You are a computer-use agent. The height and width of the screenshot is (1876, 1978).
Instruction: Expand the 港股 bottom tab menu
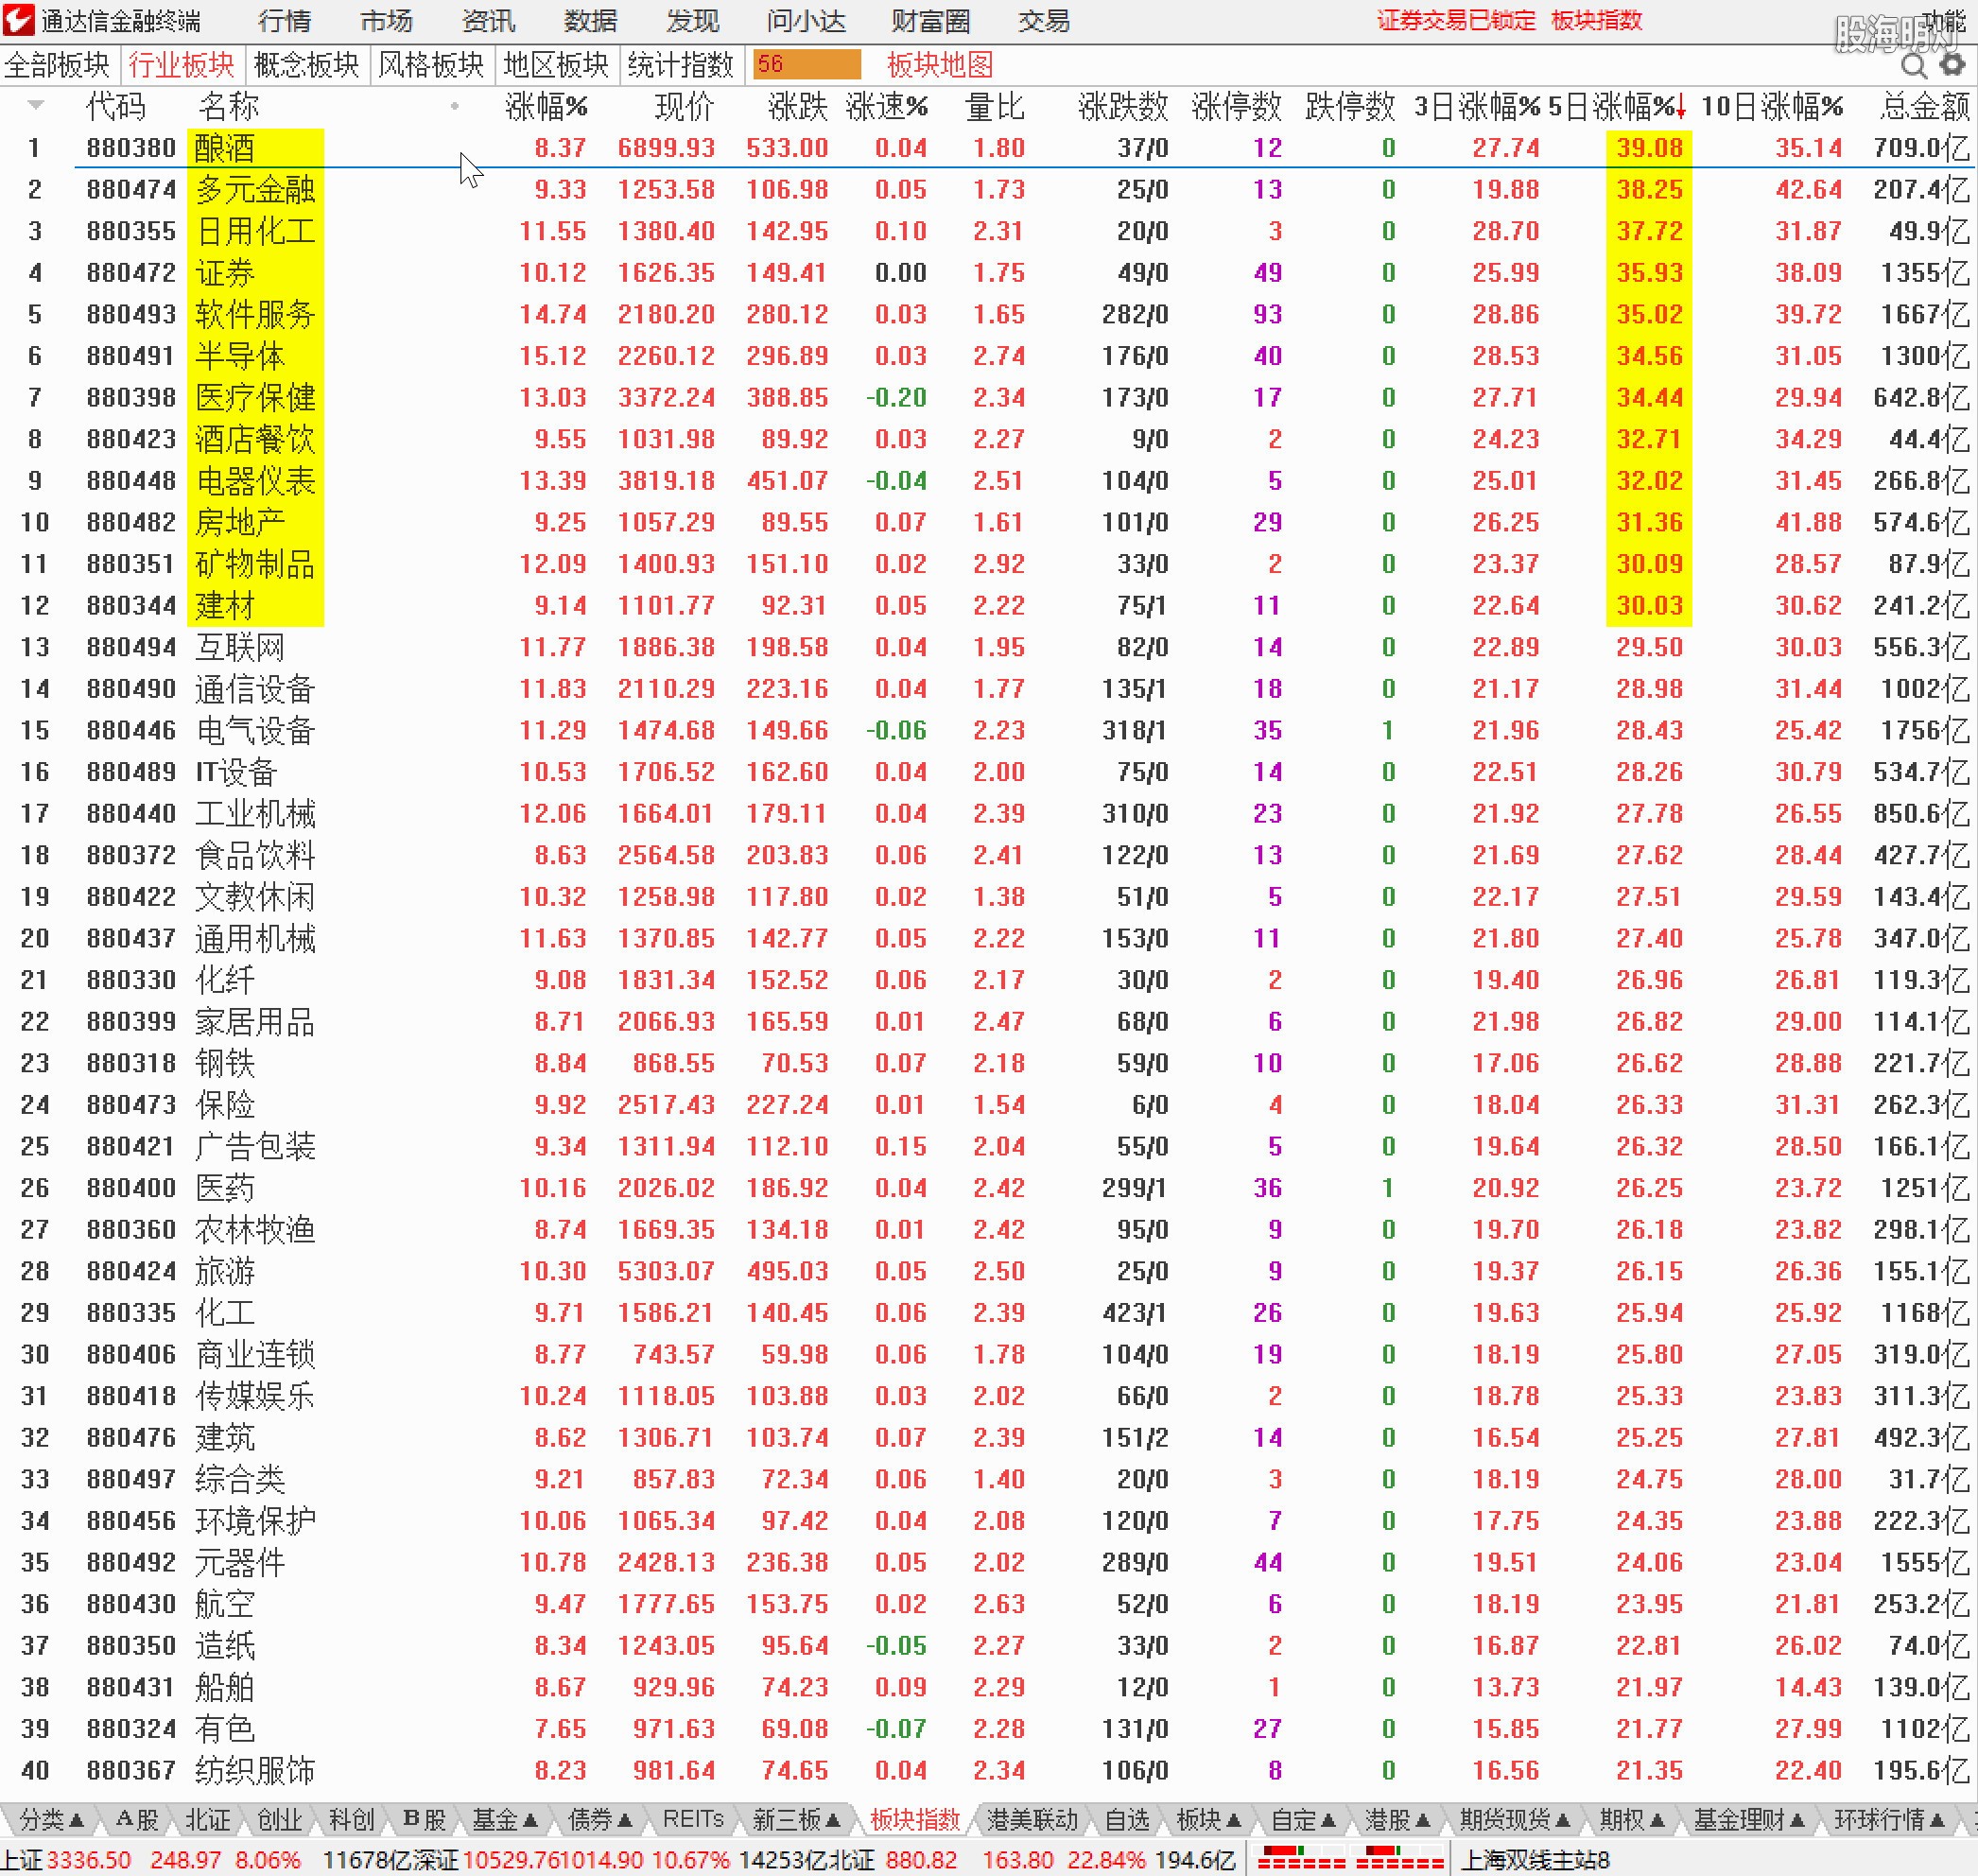tap(1398, 1819)
